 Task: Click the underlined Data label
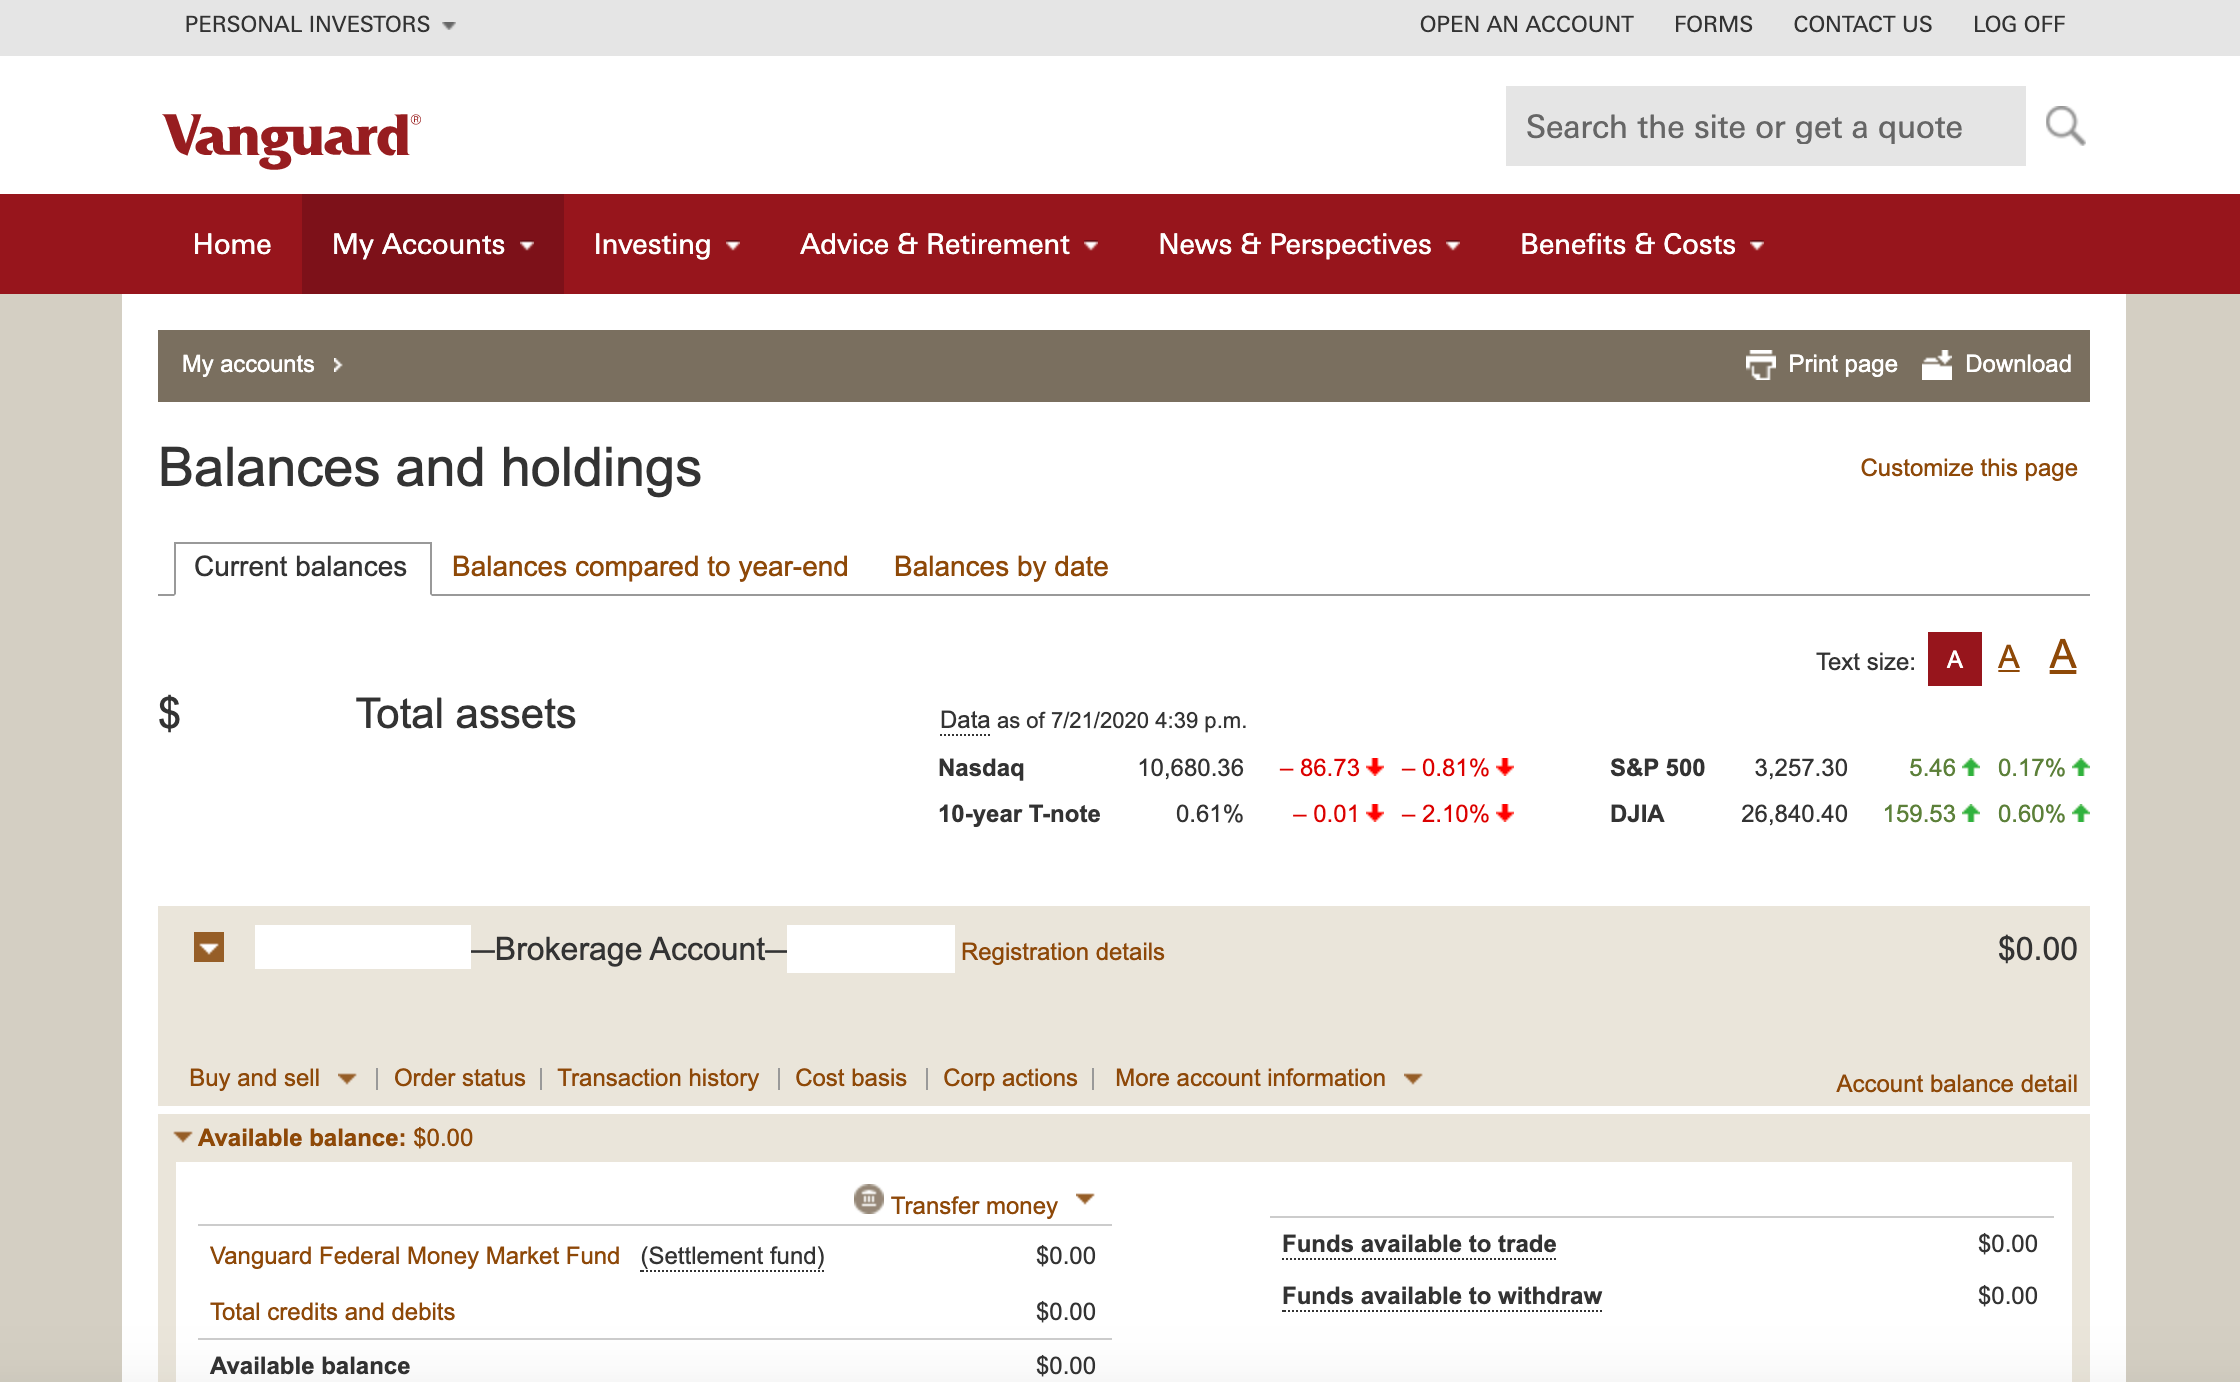pos(965,721)
